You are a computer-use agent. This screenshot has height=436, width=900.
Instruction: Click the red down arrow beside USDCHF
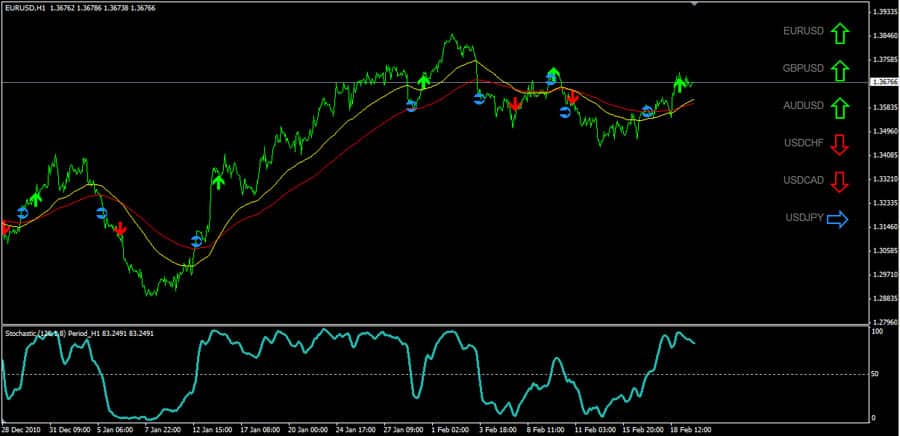click(x=839, y=145)
